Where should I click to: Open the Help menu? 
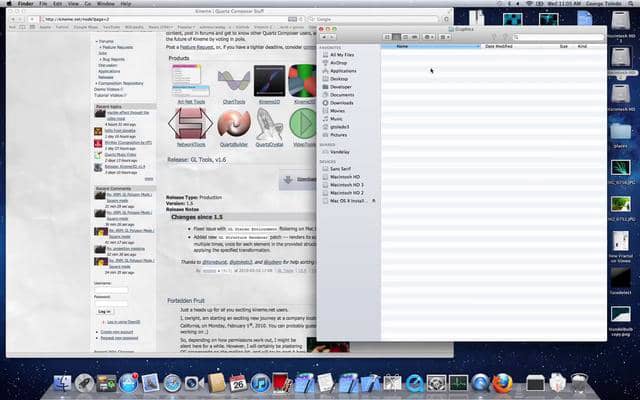(126, 4)
